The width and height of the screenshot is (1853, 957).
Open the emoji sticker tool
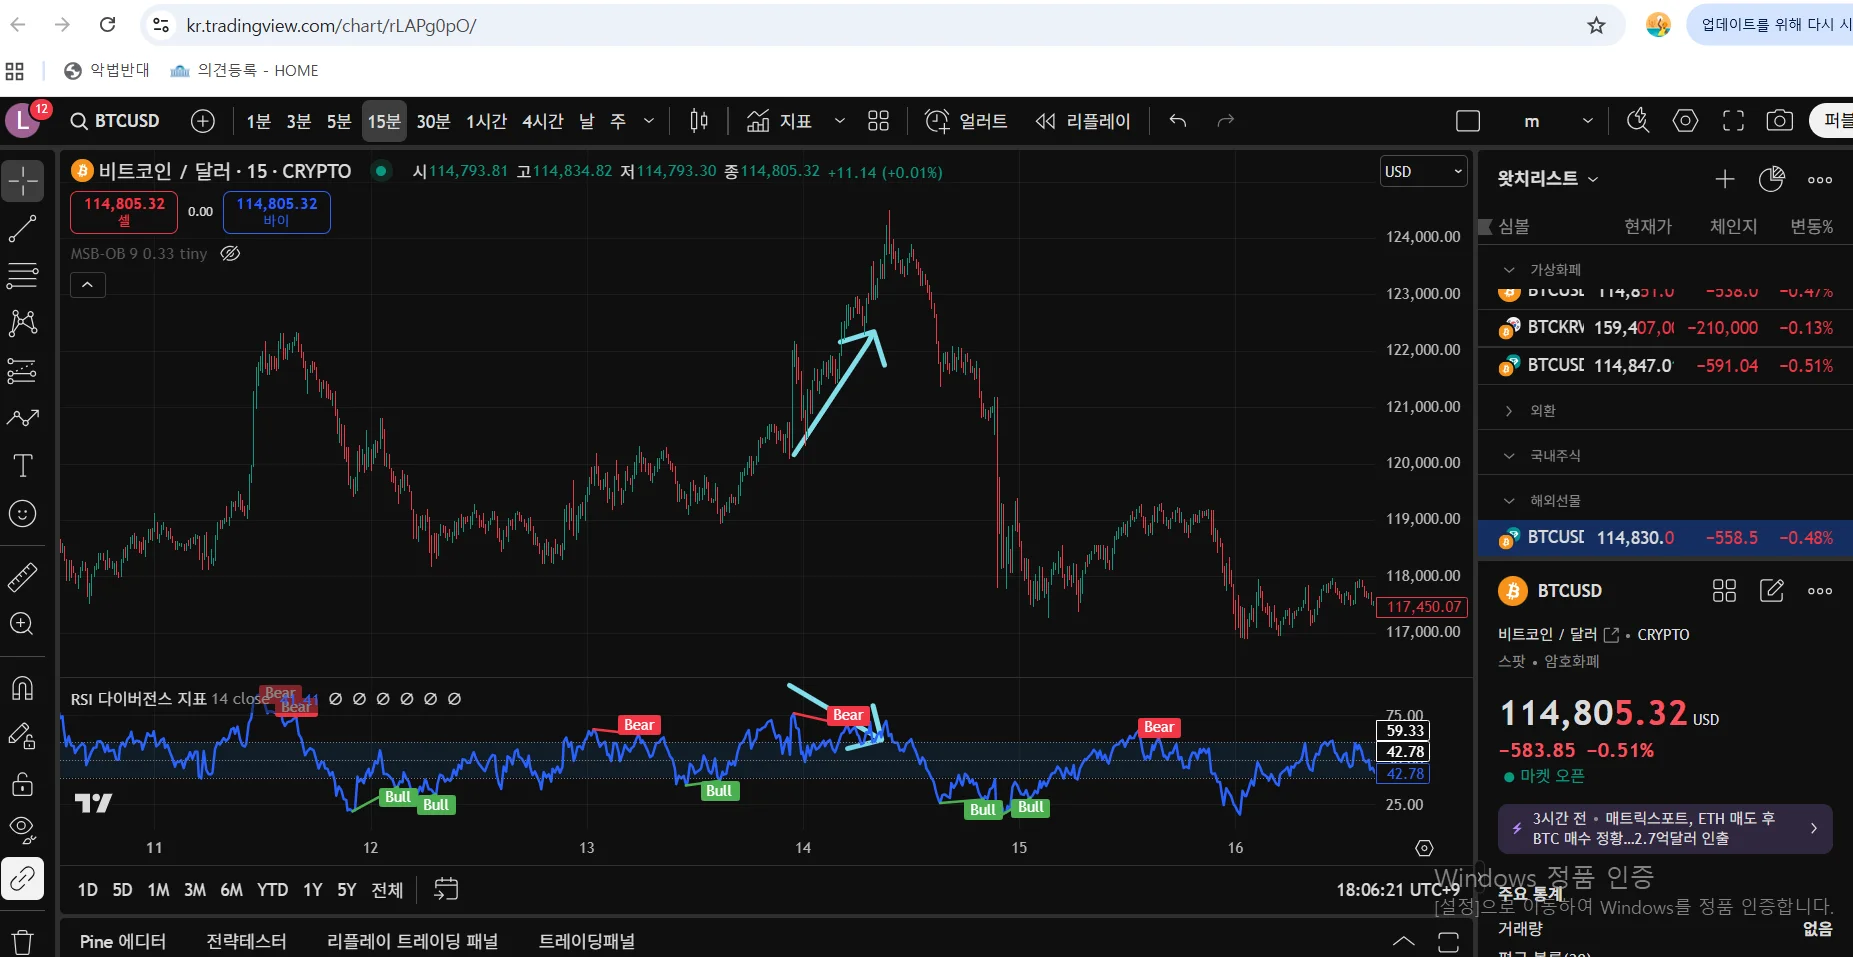(22, 514)
